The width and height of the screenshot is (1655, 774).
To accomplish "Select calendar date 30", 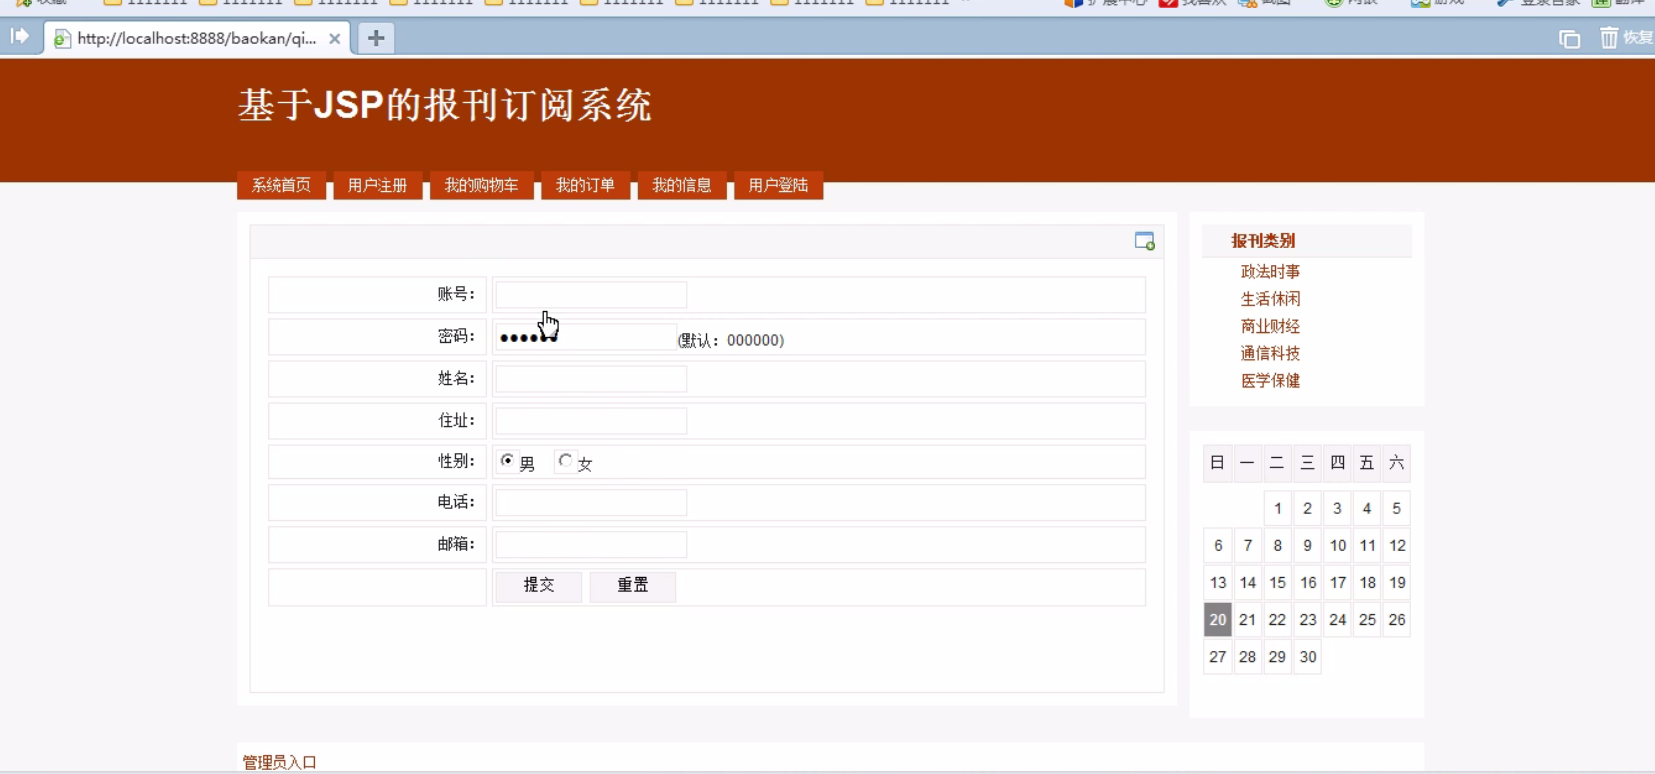I will pos(1307,657).
